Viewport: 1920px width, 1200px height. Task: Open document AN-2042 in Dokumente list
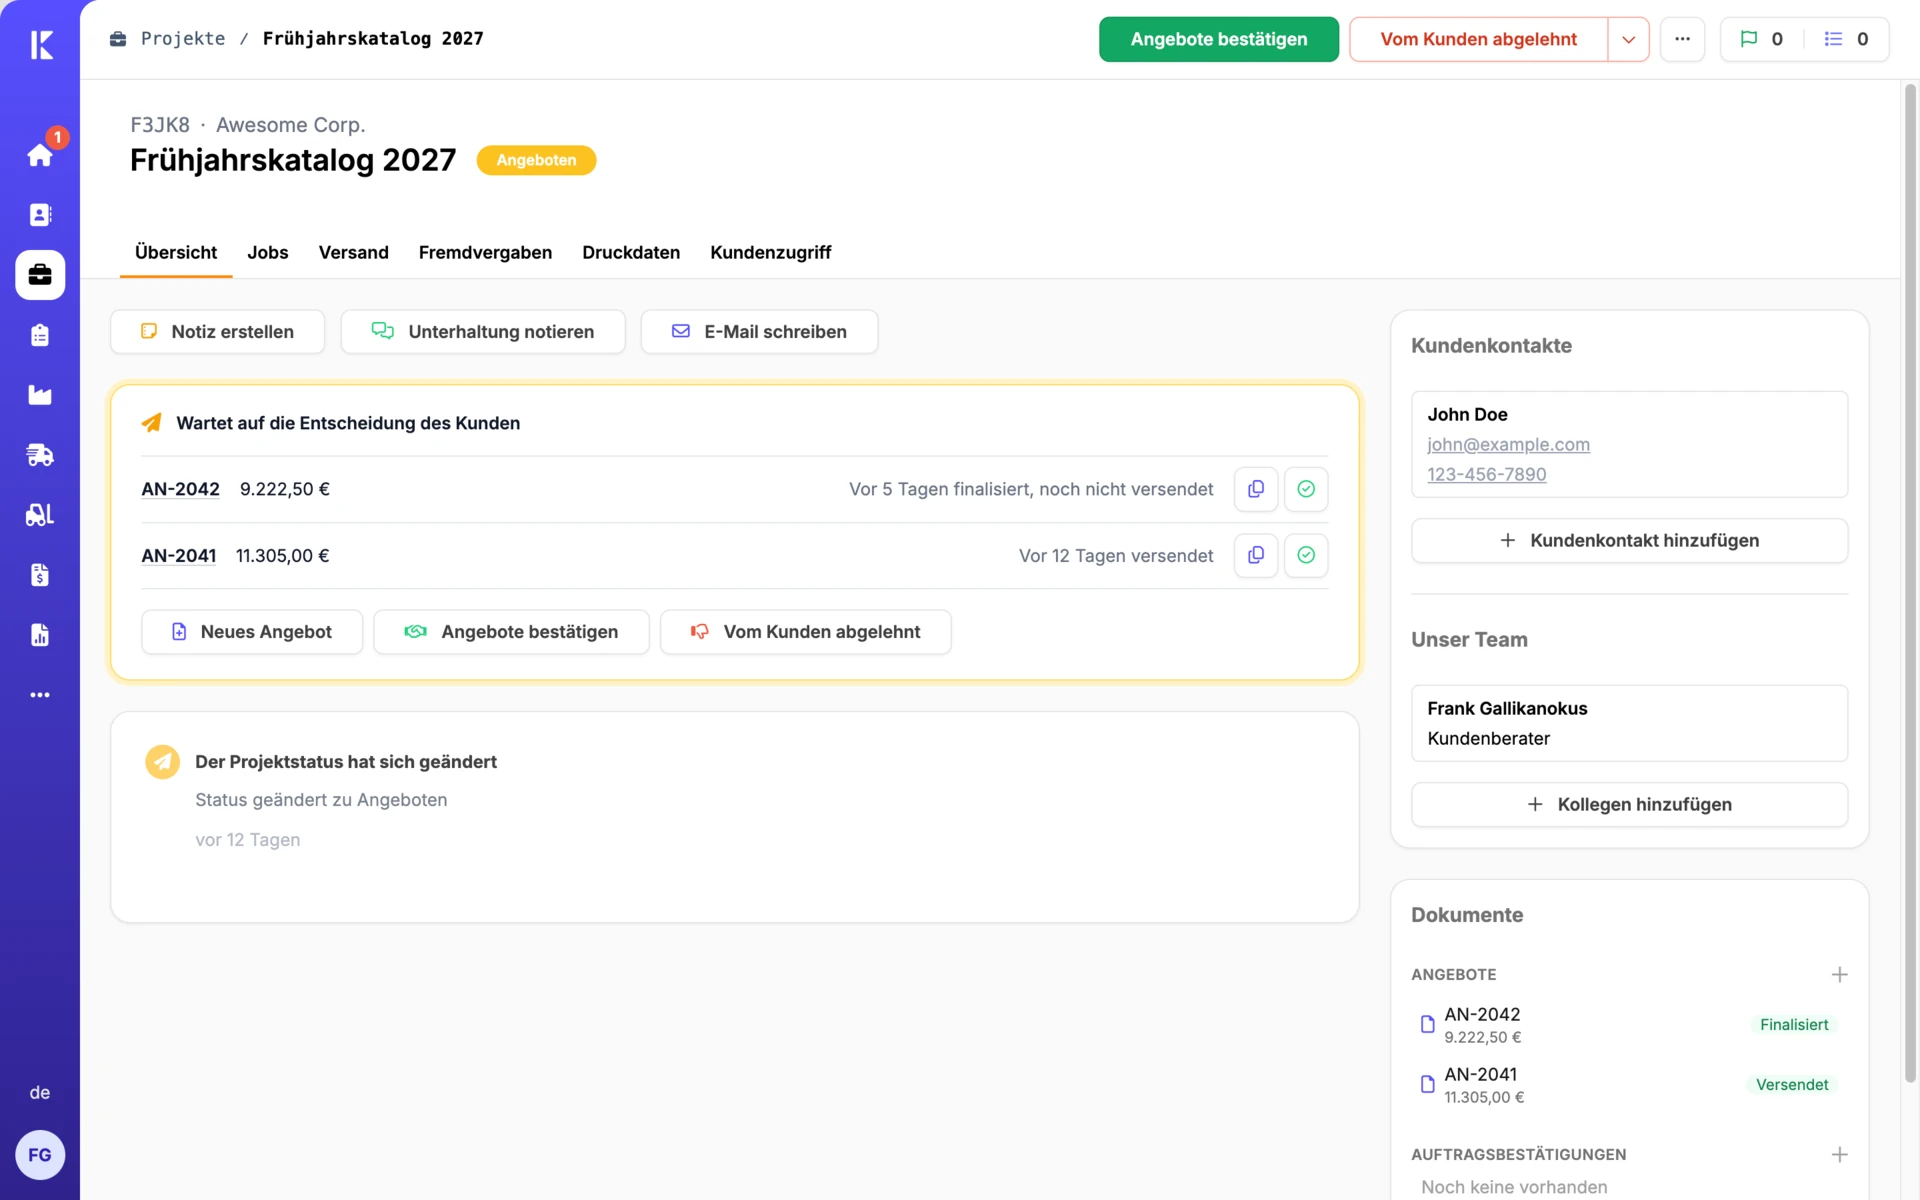(x=1630, y=1025)
